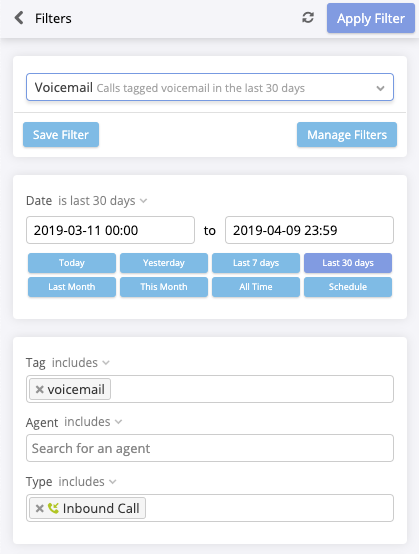The width and height of the screenshot is (419, 554).
Task: Select the Today date preset
Action: (x=72, y=263)
